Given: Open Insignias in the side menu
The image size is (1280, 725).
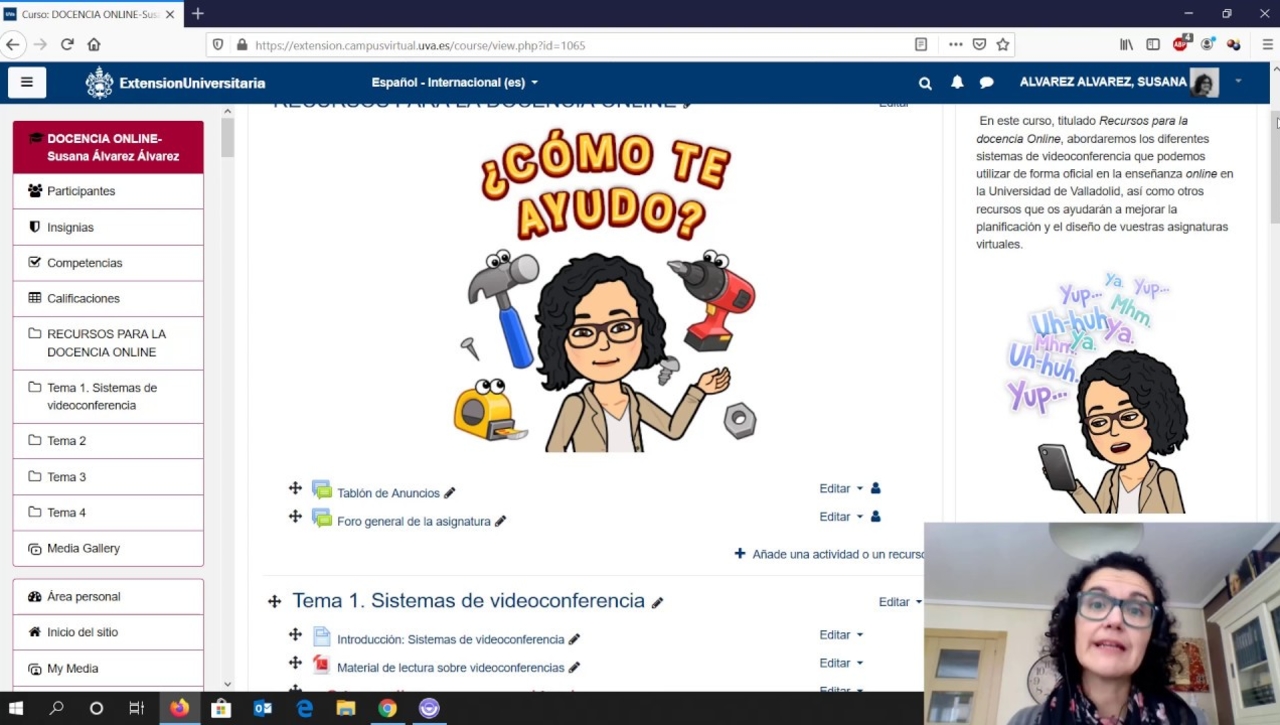Looking at the screenshot, I should 108,227.
